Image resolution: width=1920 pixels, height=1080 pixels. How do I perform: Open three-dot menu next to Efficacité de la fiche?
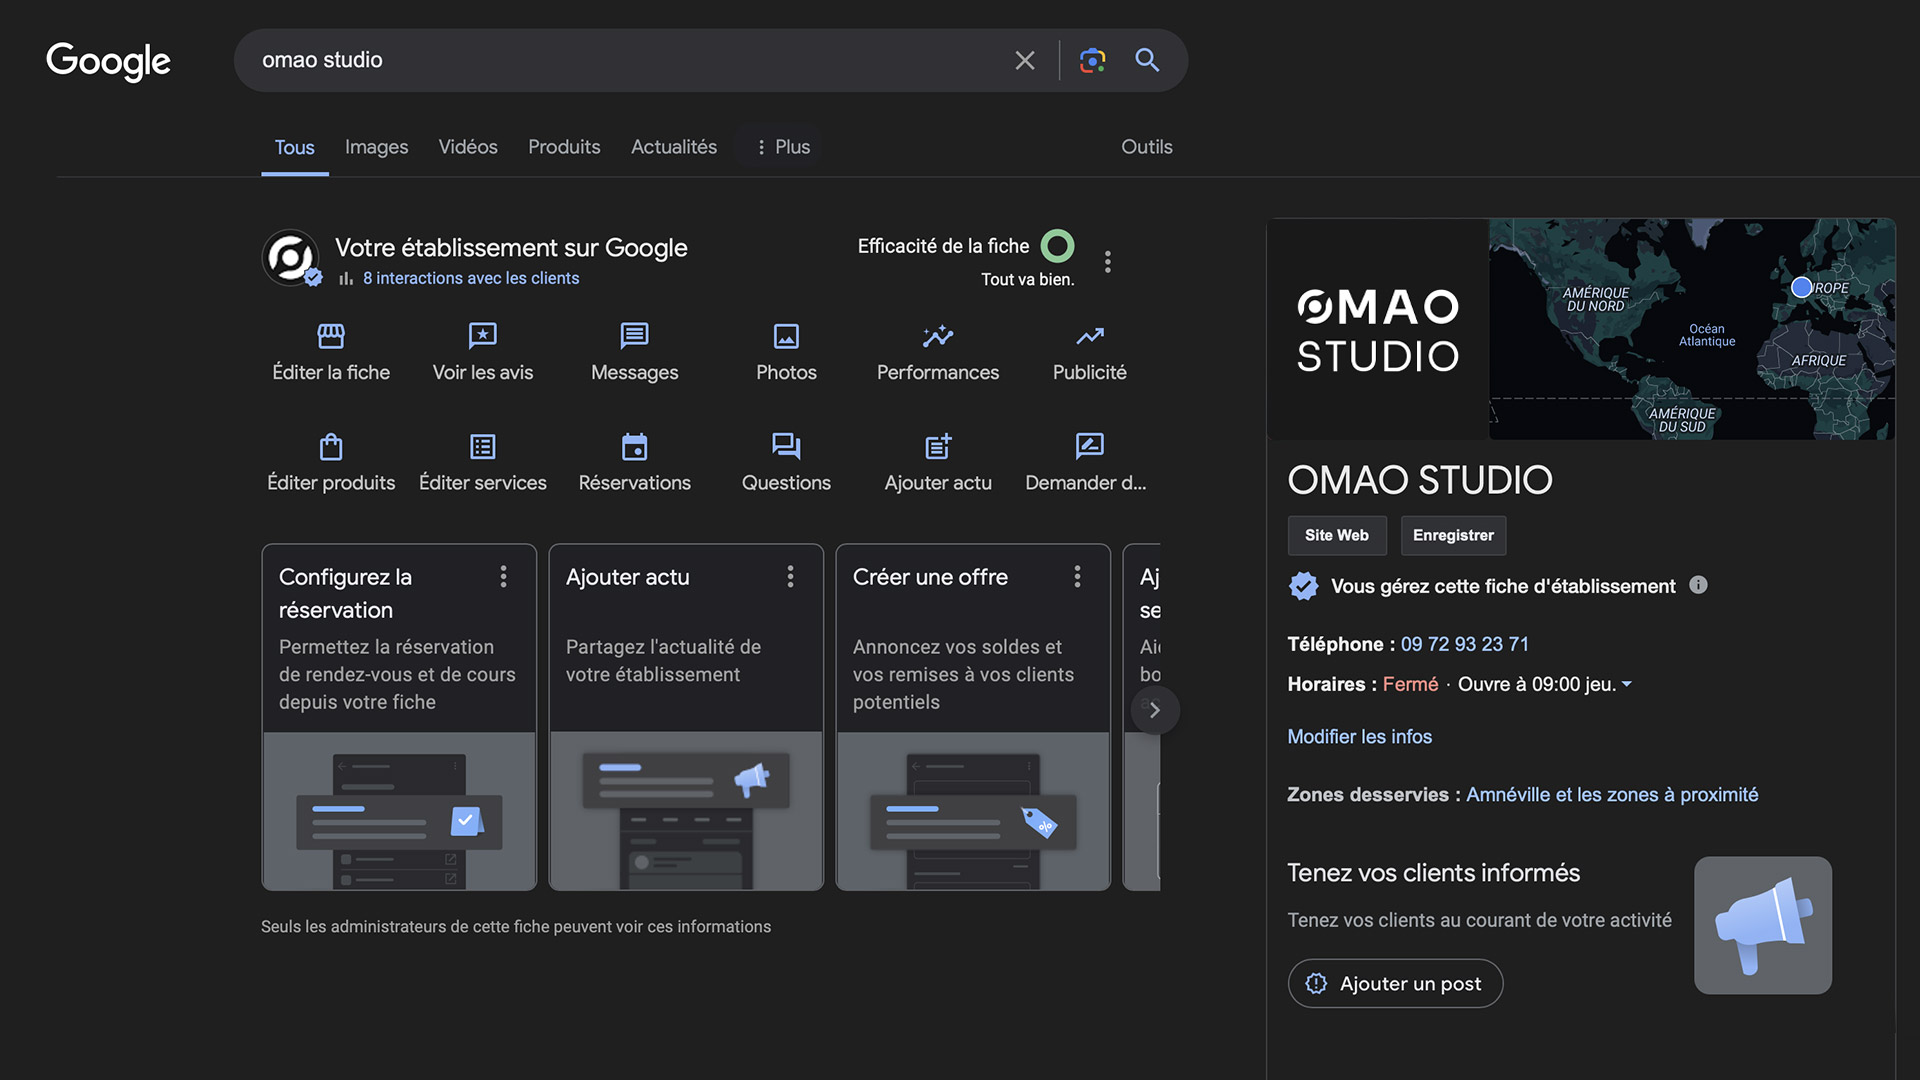click(1107, 262)
